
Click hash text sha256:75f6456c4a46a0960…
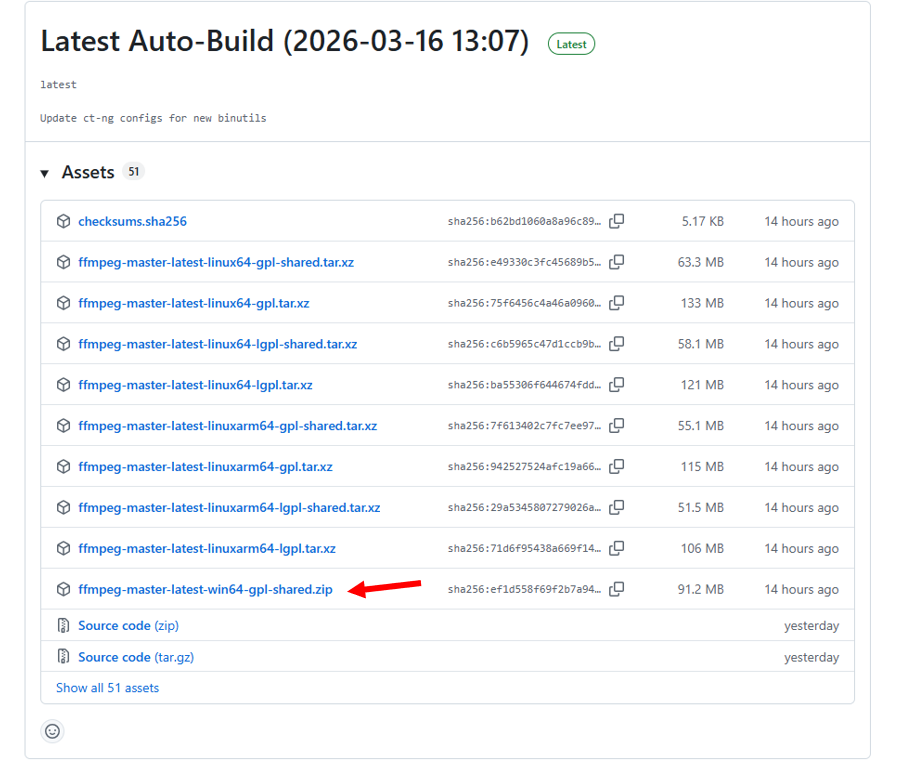pyautogui.click(x=524, y=303)
